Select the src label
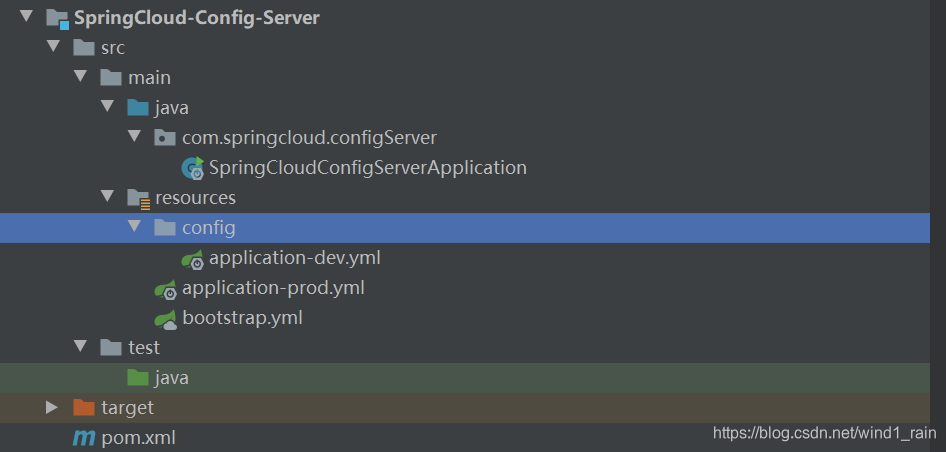This screenshot has height=452, width=946. point(113,48)
